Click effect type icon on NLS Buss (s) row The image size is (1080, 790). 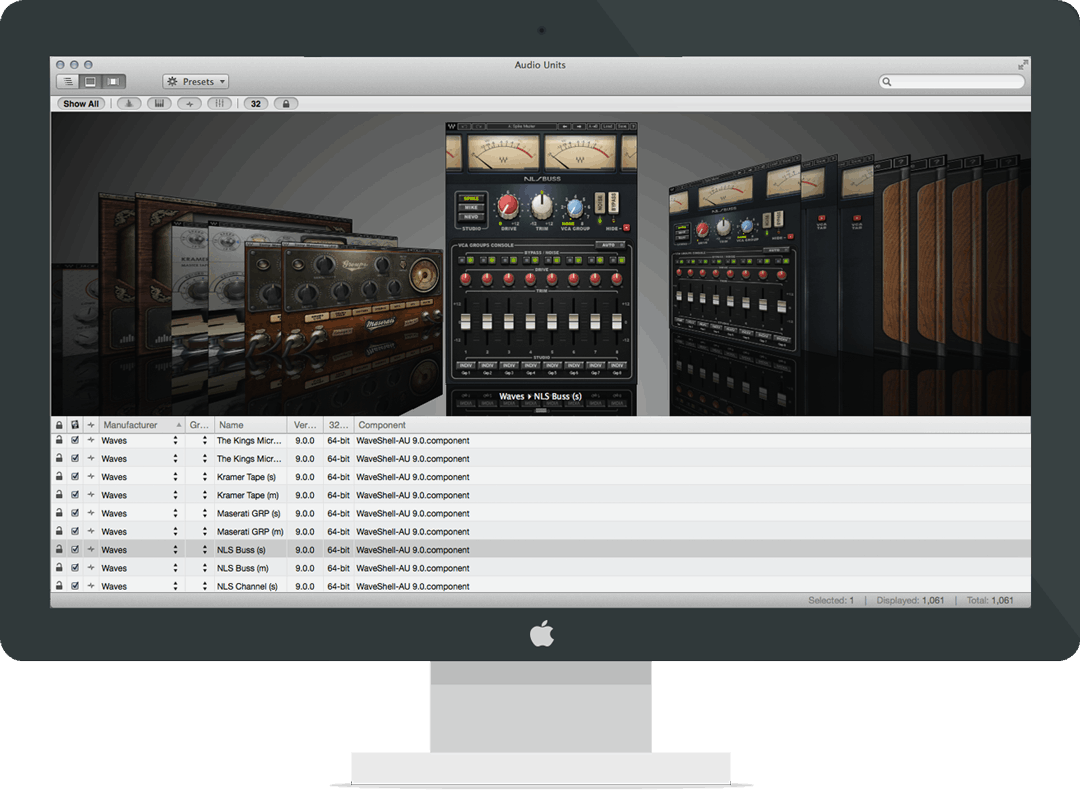point(90,550)
